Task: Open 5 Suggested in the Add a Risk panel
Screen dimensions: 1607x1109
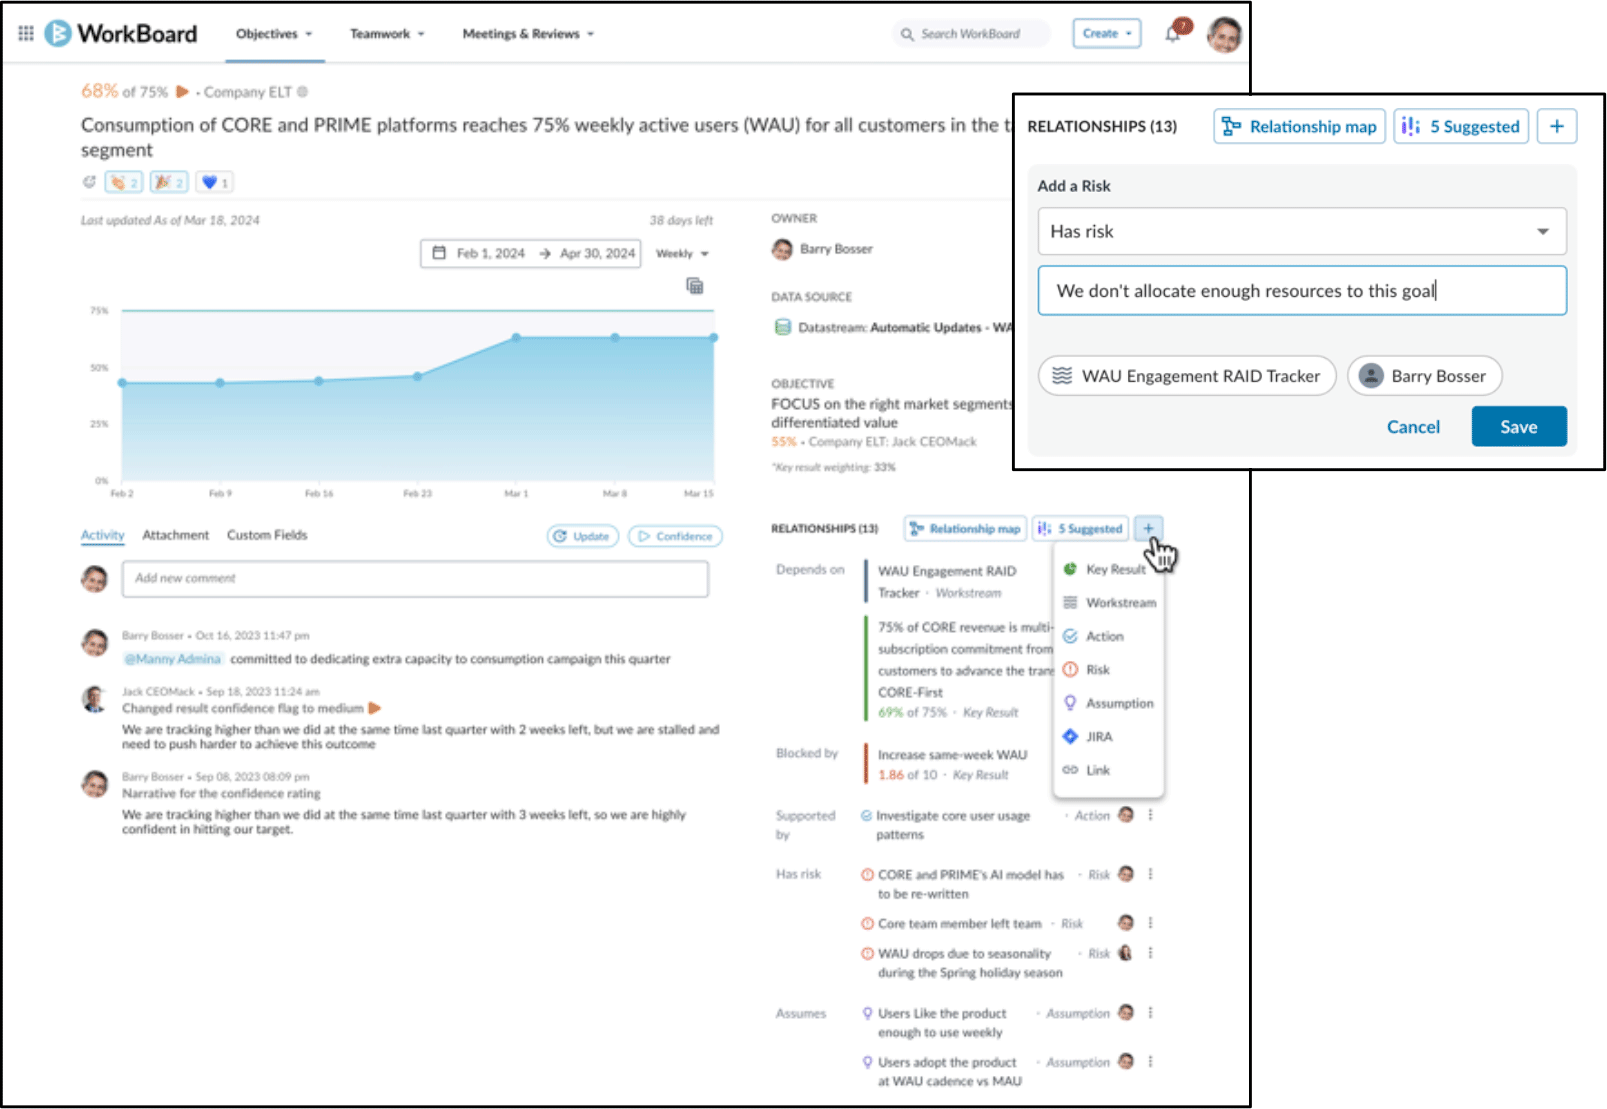Action: (x=1461, y=126)
